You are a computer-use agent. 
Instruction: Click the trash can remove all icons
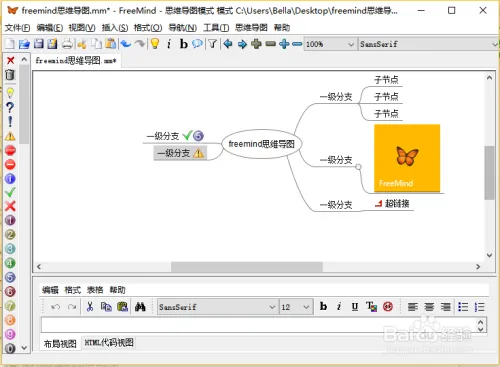10,75
